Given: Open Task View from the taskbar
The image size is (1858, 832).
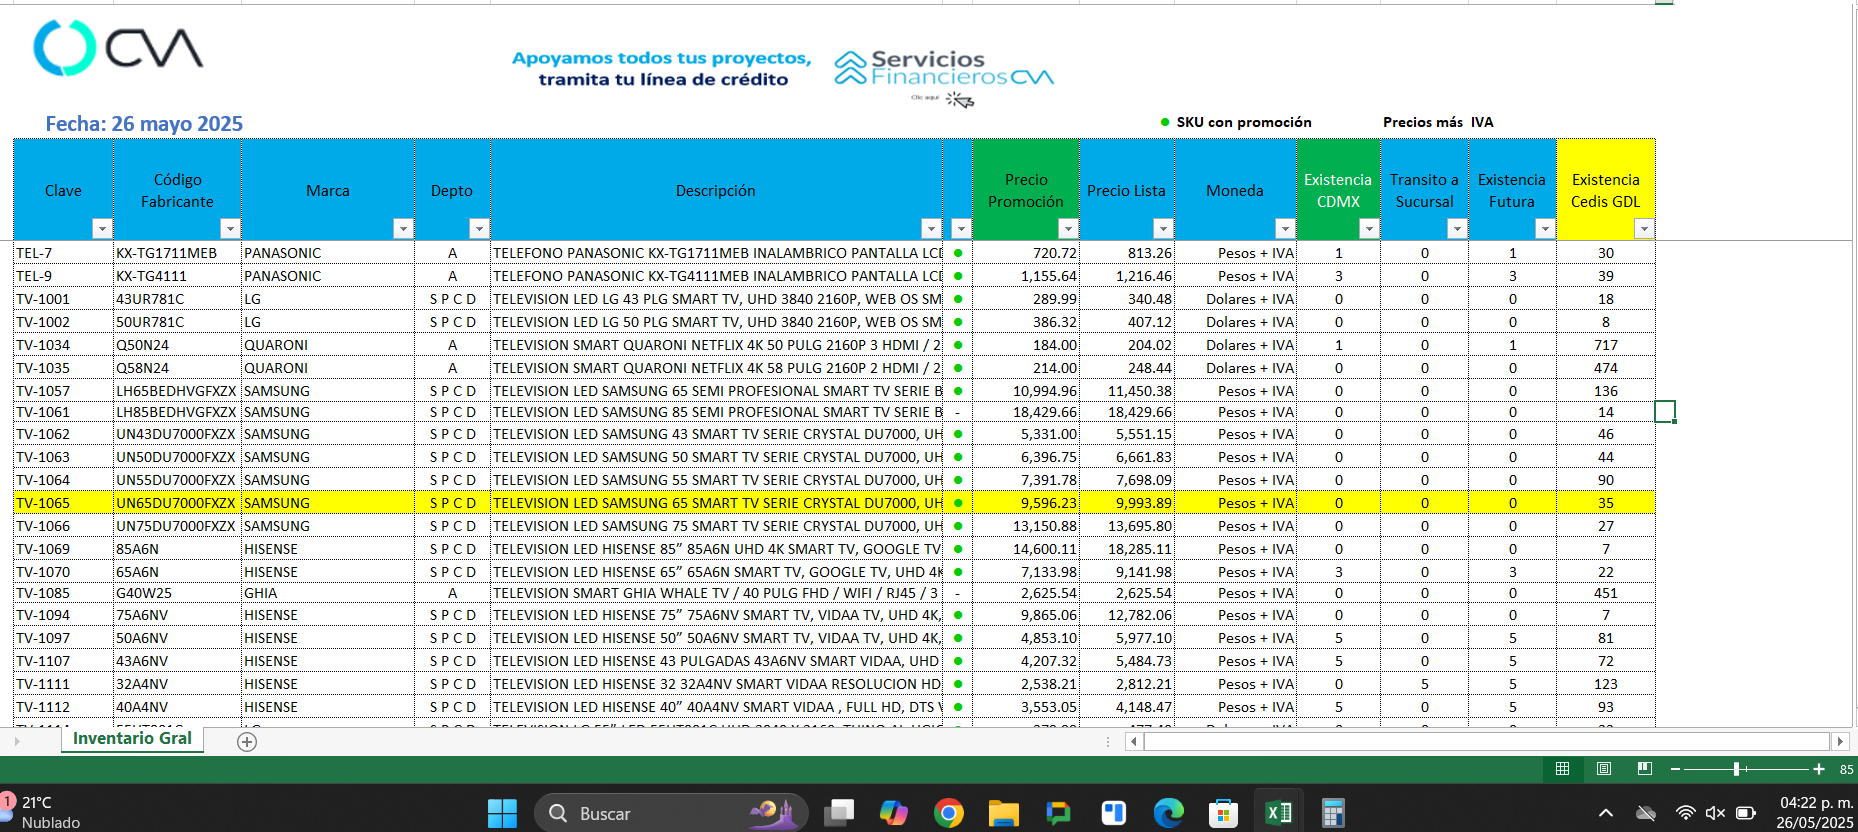Looking at the screenshot, I should [x=838, y=813].
